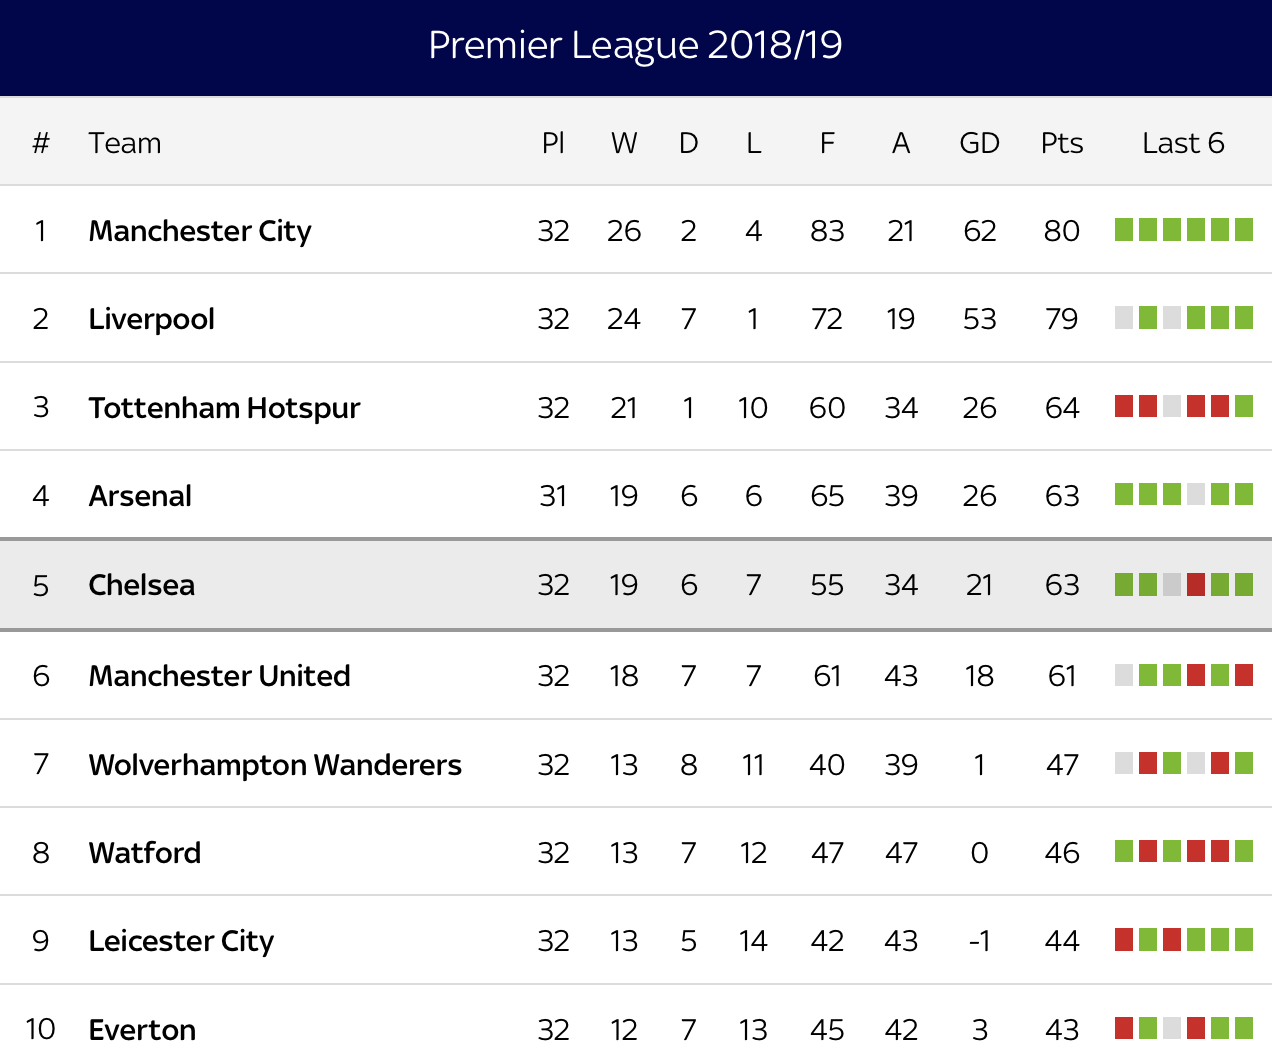Open the Manchester City team link
The height and width of the screenshot is (1064, 1272).
(x=200, y=231)
